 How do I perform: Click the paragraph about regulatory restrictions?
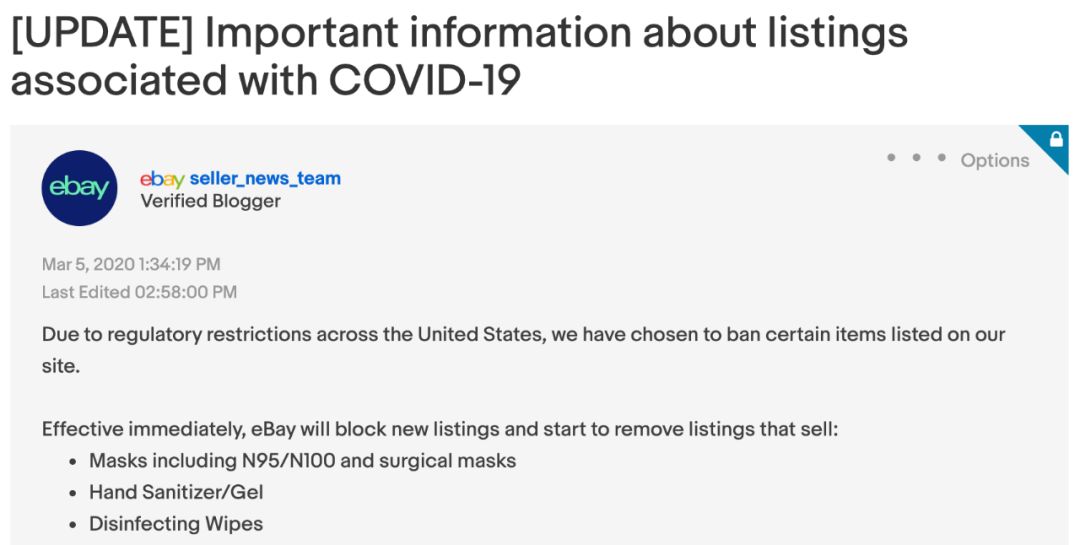click(x=523, y=350)
